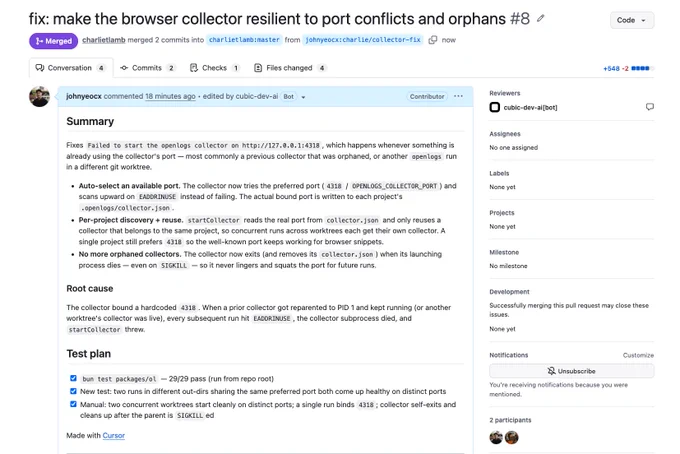Expand the comment edit history dropdown

[x=303, y=97]
